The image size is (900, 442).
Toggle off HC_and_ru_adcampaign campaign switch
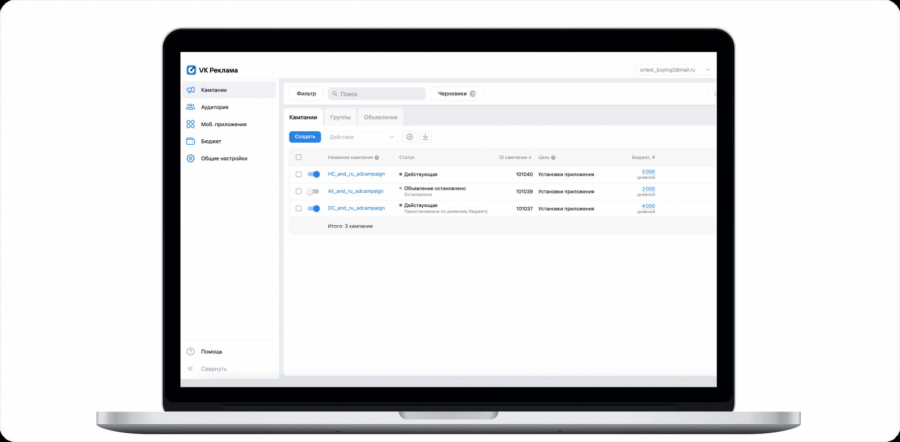(x=313, y=174)
